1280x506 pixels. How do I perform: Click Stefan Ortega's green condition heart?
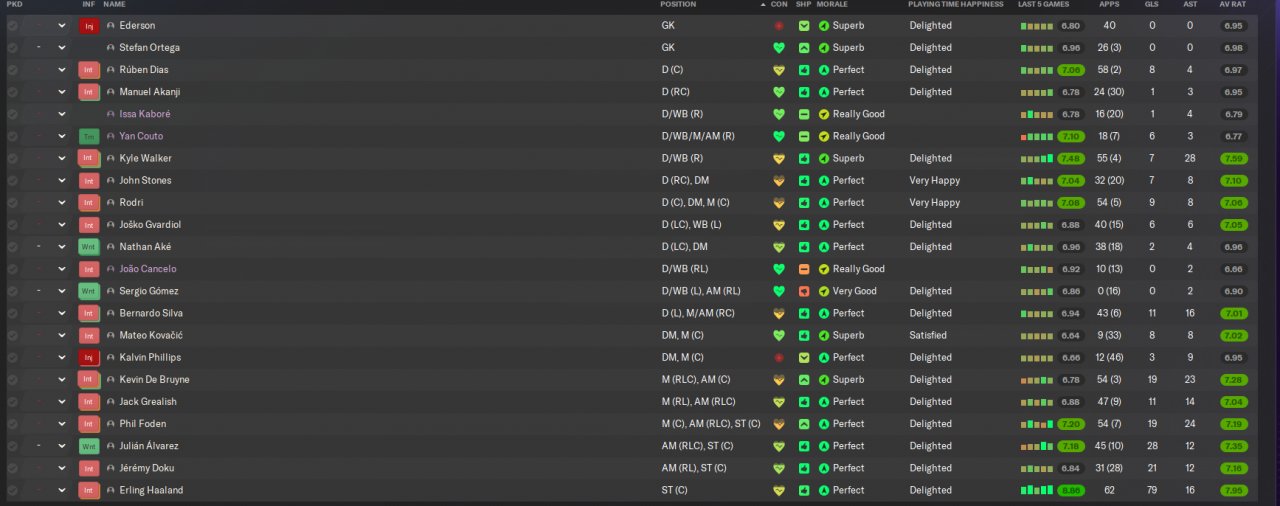pos(779,48)
